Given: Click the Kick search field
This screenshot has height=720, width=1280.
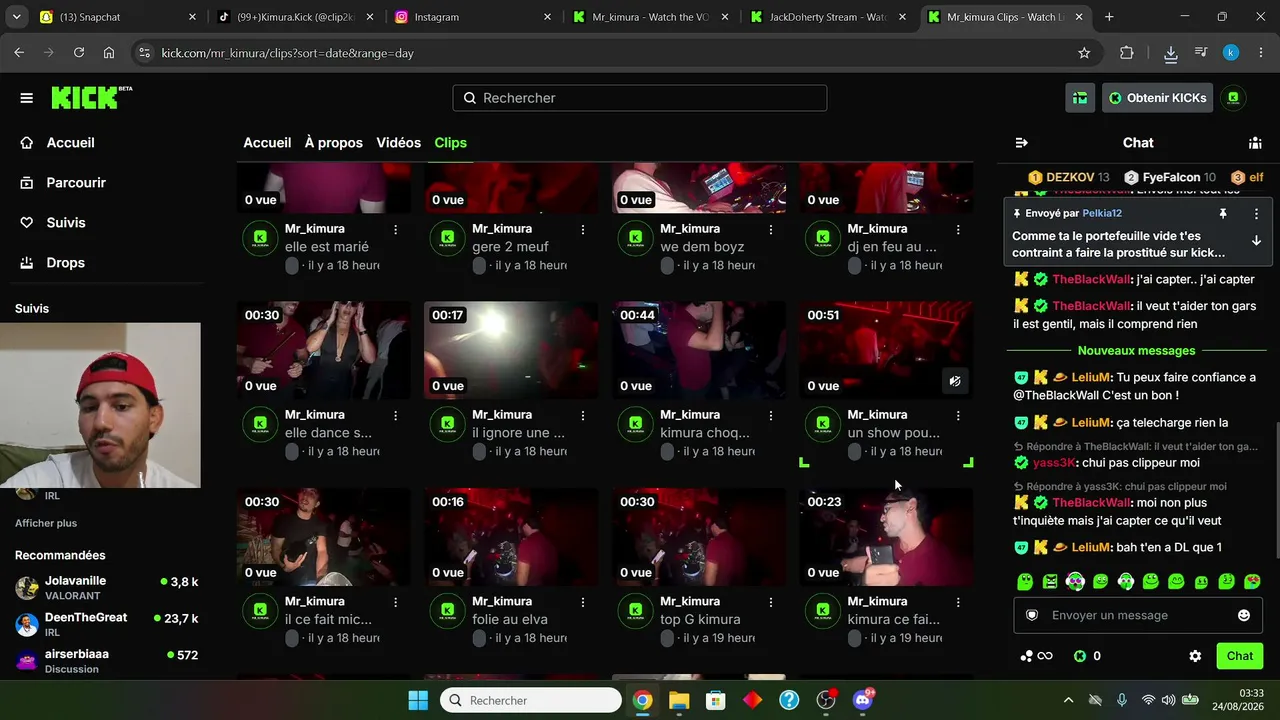Looking at the screenshot, I should pos(640,98).
